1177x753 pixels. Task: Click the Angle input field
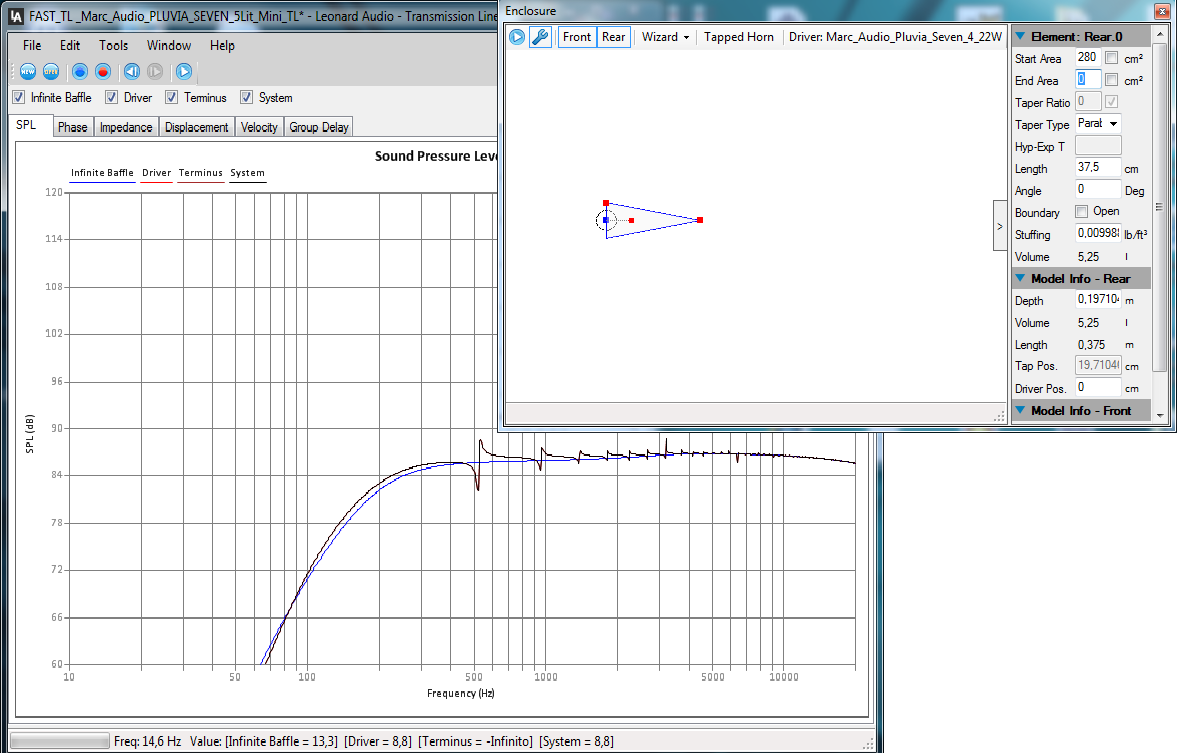pos(1098,189)
